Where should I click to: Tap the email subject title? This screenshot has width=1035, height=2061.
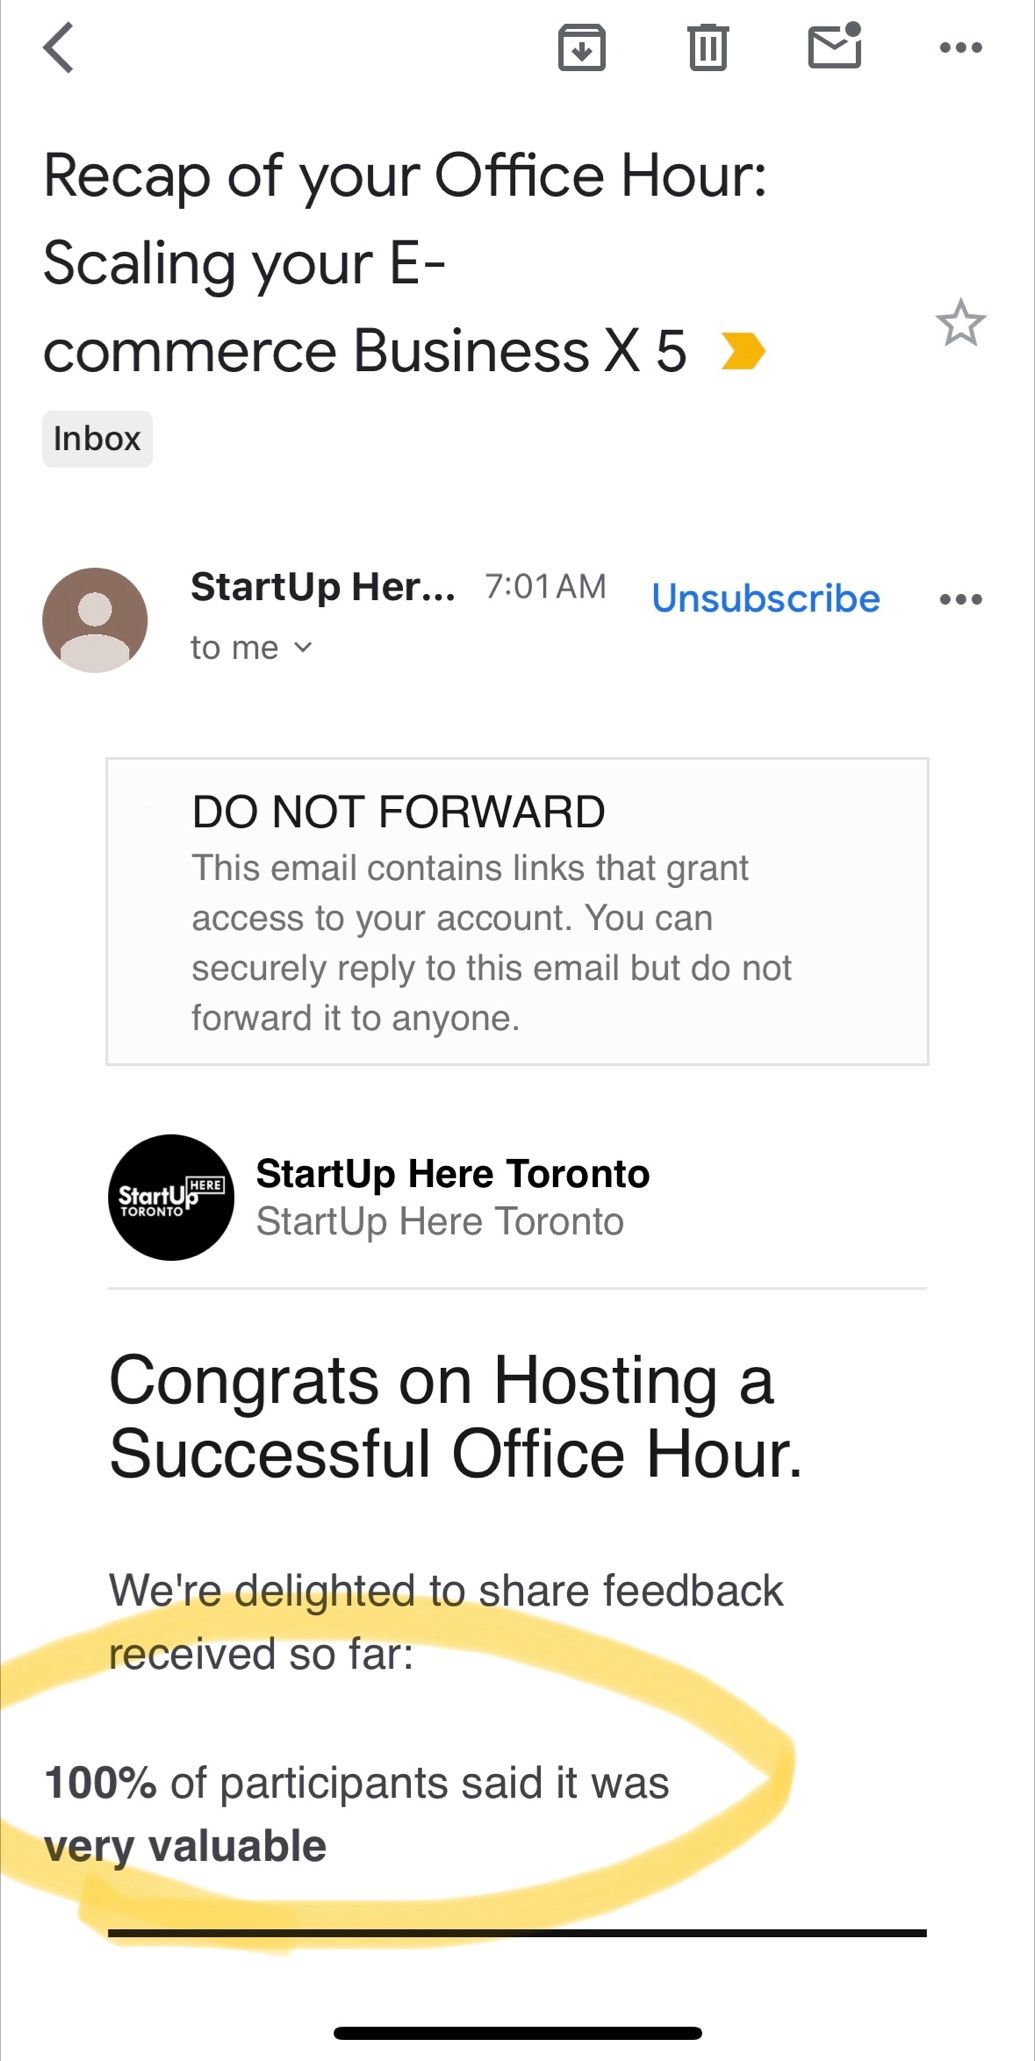click(404, 262)
